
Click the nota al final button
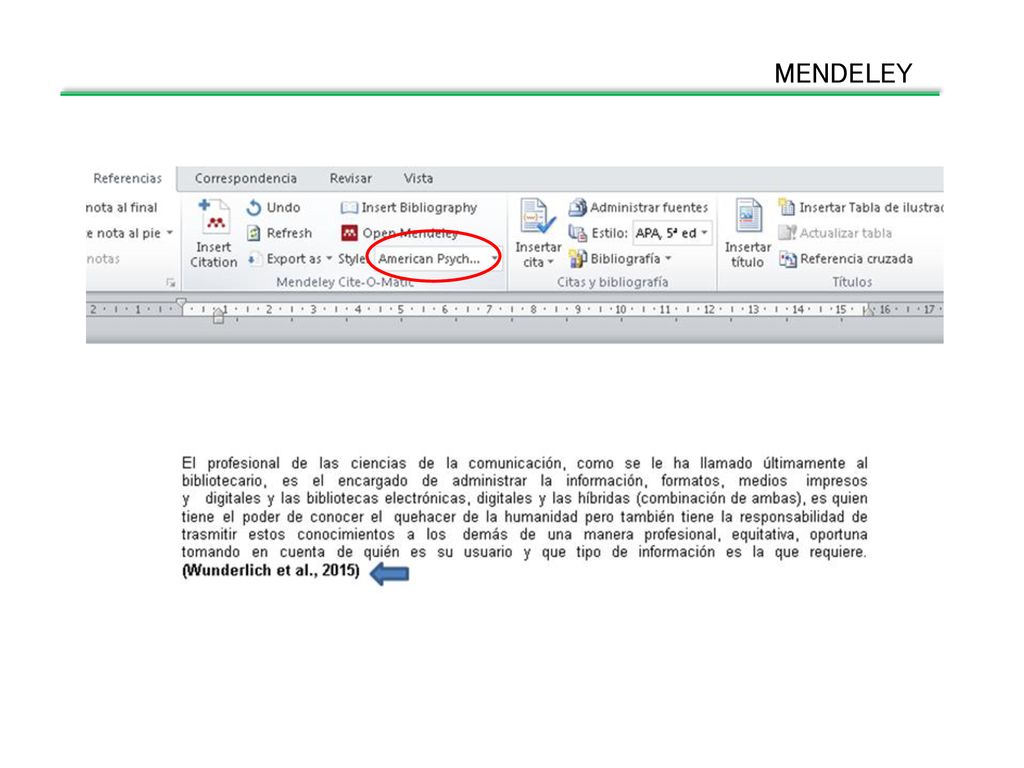[122, 208]
